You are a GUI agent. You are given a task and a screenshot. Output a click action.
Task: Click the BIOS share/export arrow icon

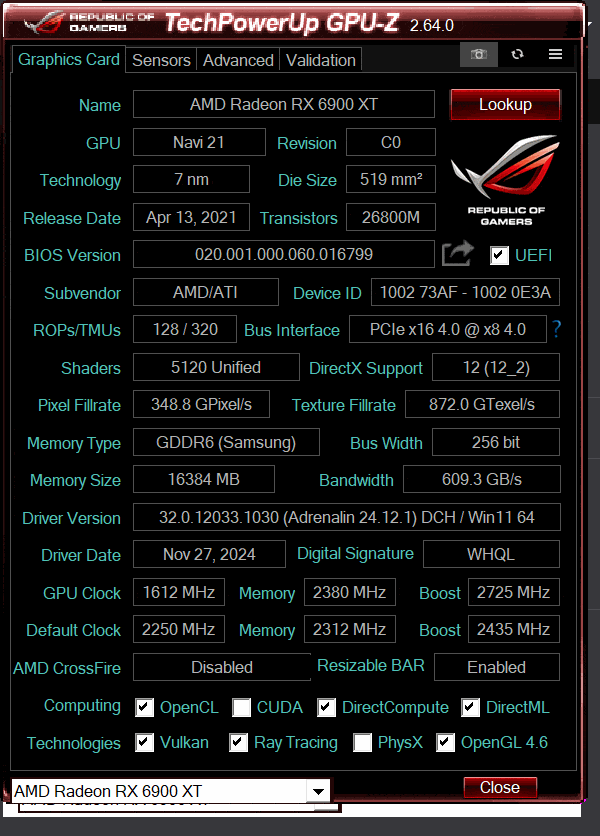click(x=458, y=253)
